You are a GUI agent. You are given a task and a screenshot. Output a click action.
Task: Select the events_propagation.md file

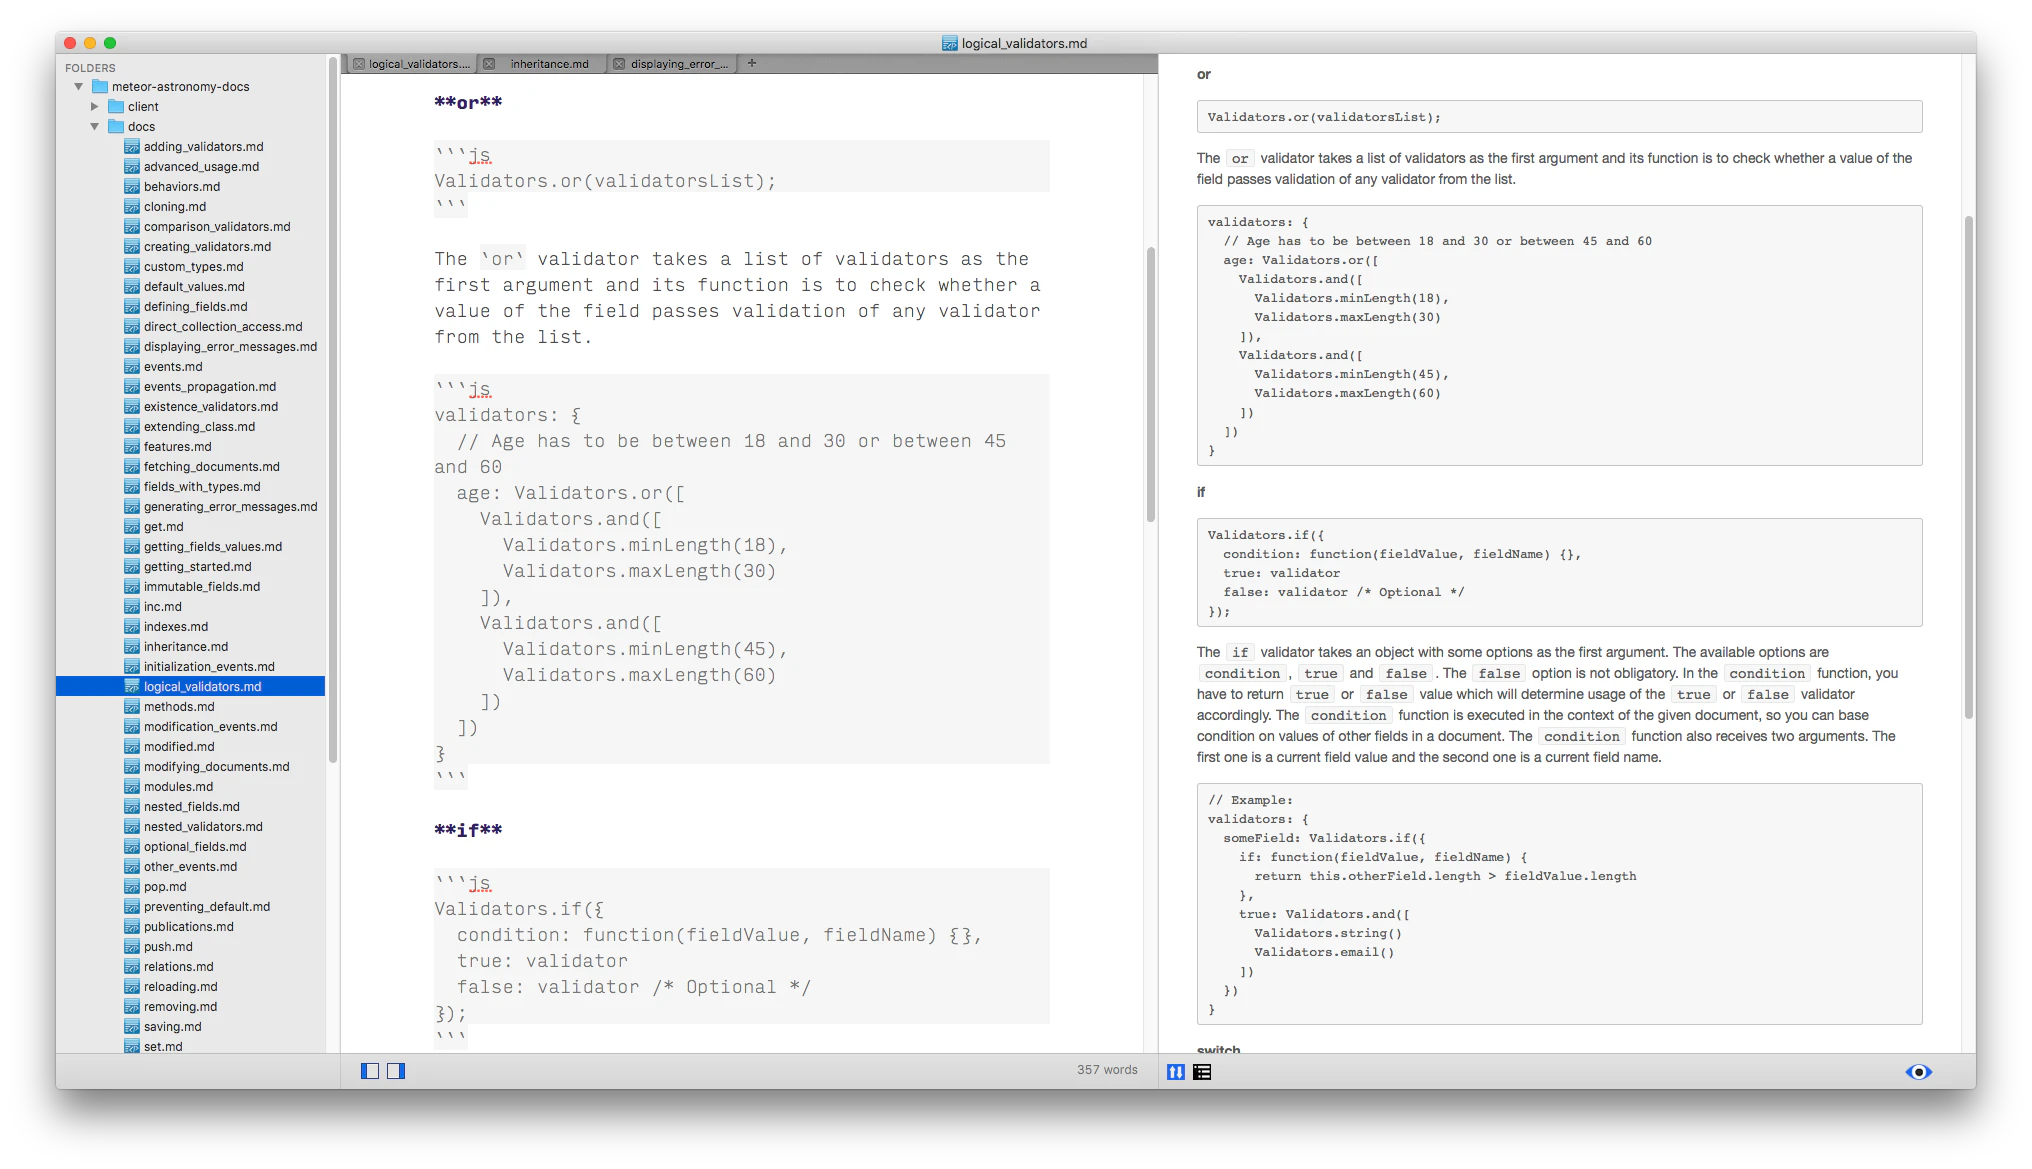pos(210,387)
